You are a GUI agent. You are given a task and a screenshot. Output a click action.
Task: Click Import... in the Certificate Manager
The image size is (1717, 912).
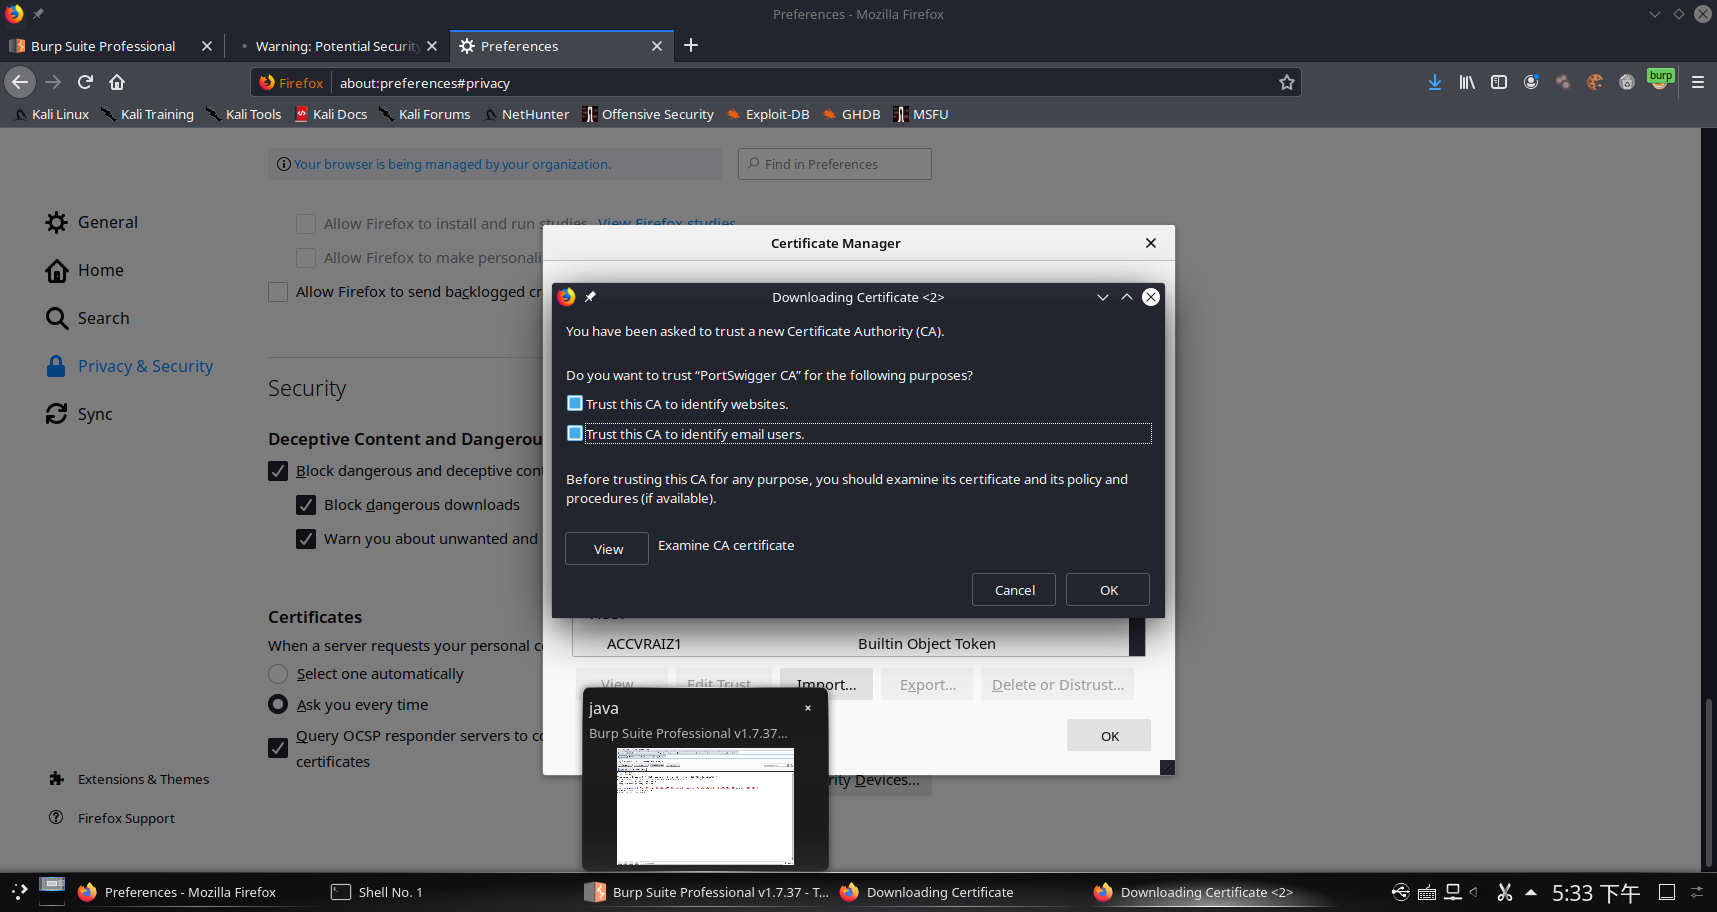click(x=826, y=684)
